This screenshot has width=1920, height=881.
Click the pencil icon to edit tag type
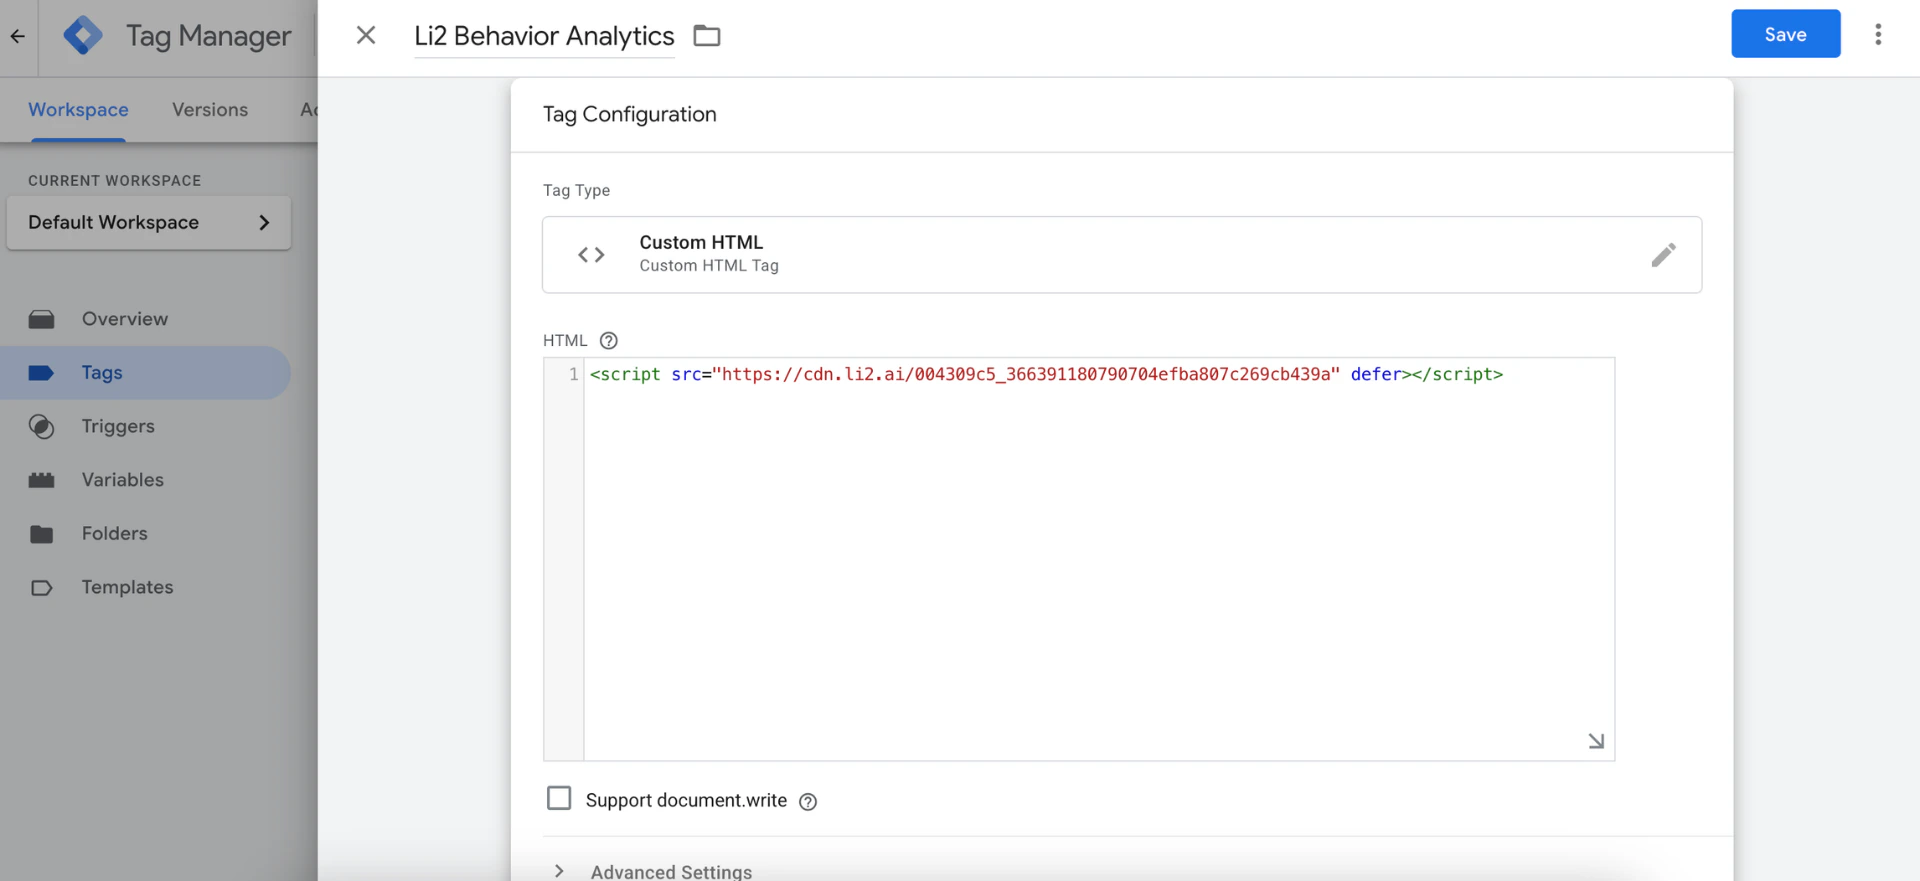(1663, 255)
